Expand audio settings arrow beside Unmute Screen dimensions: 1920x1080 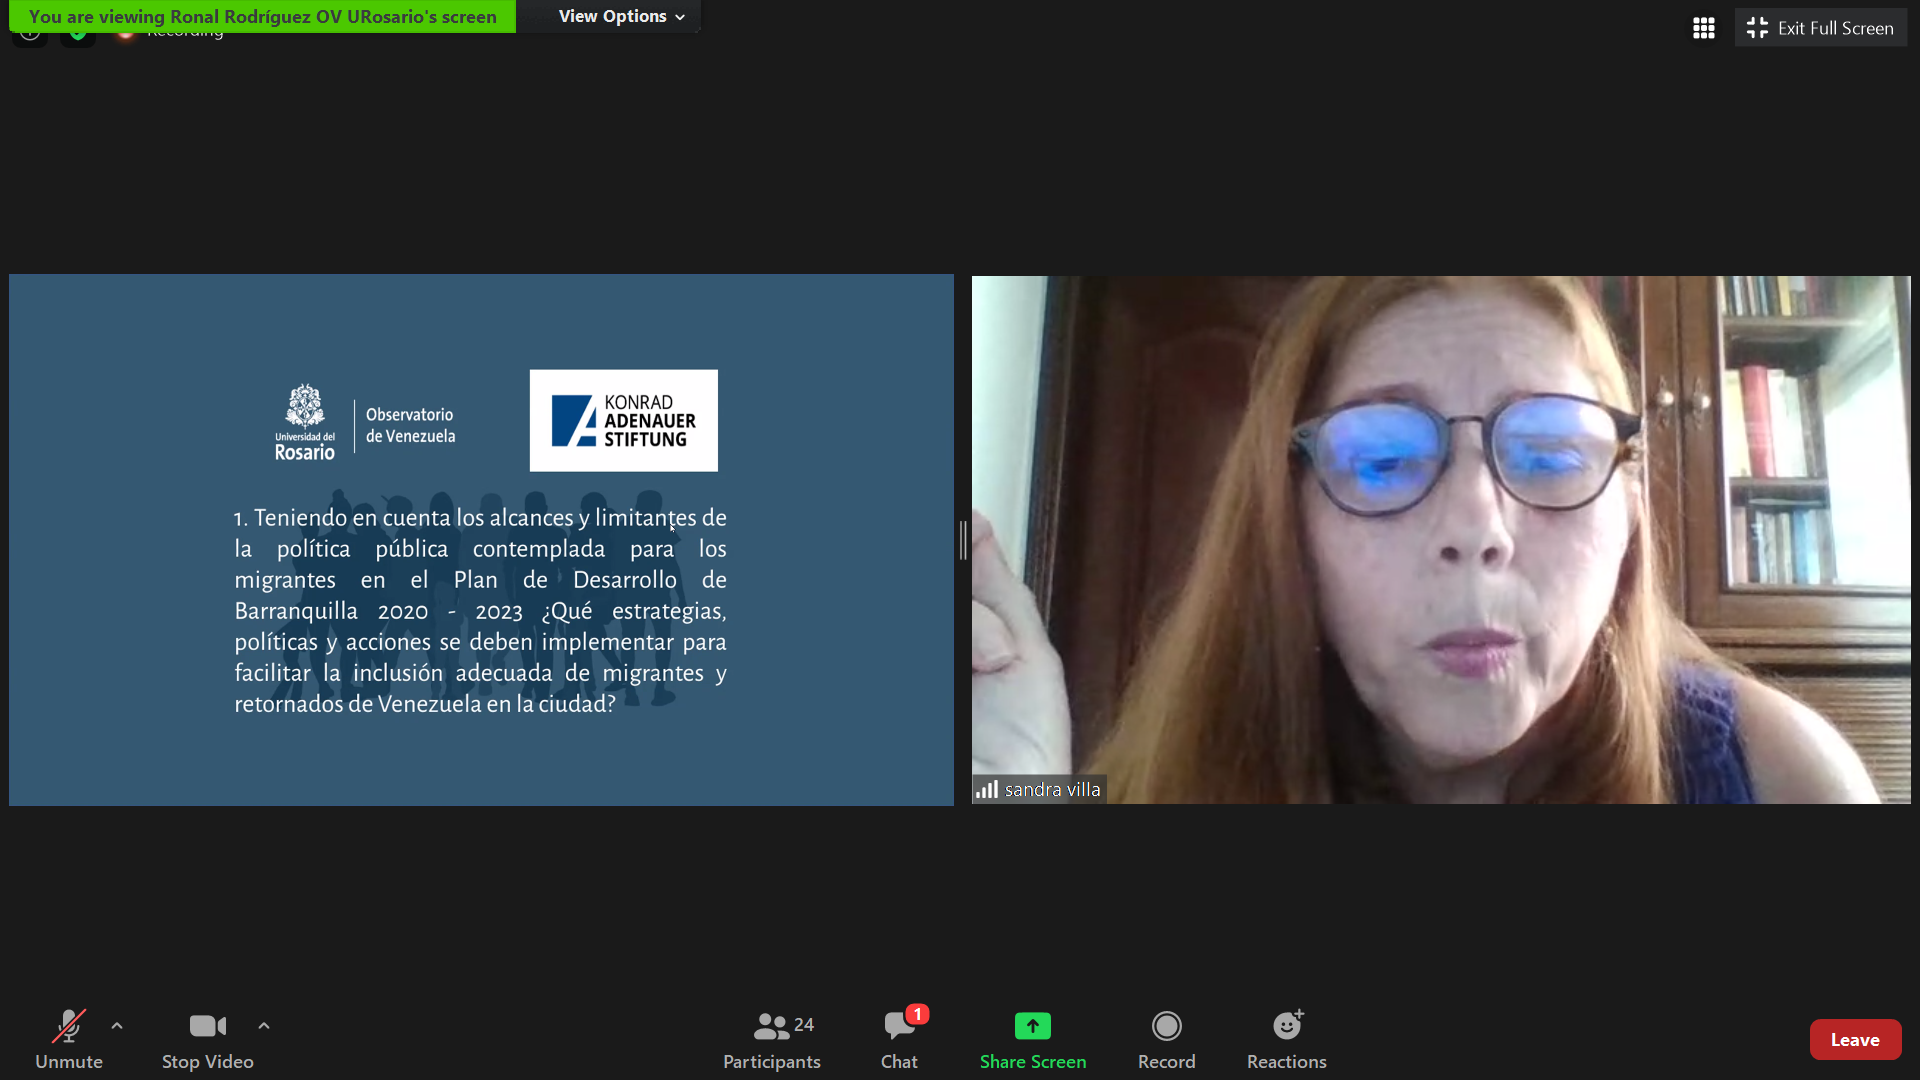pos(117,1026)
